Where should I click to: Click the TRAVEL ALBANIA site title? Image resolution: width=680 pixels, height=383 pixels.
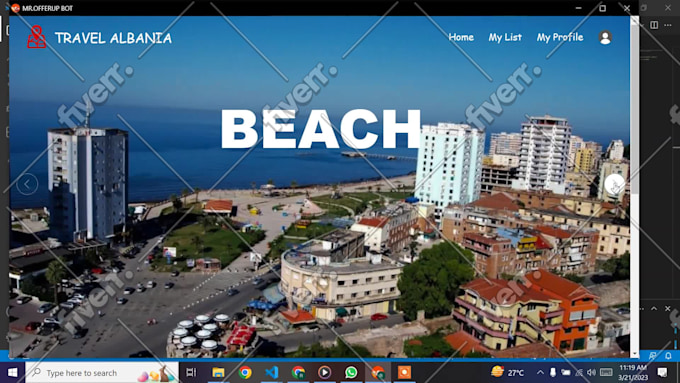point(113,38)
